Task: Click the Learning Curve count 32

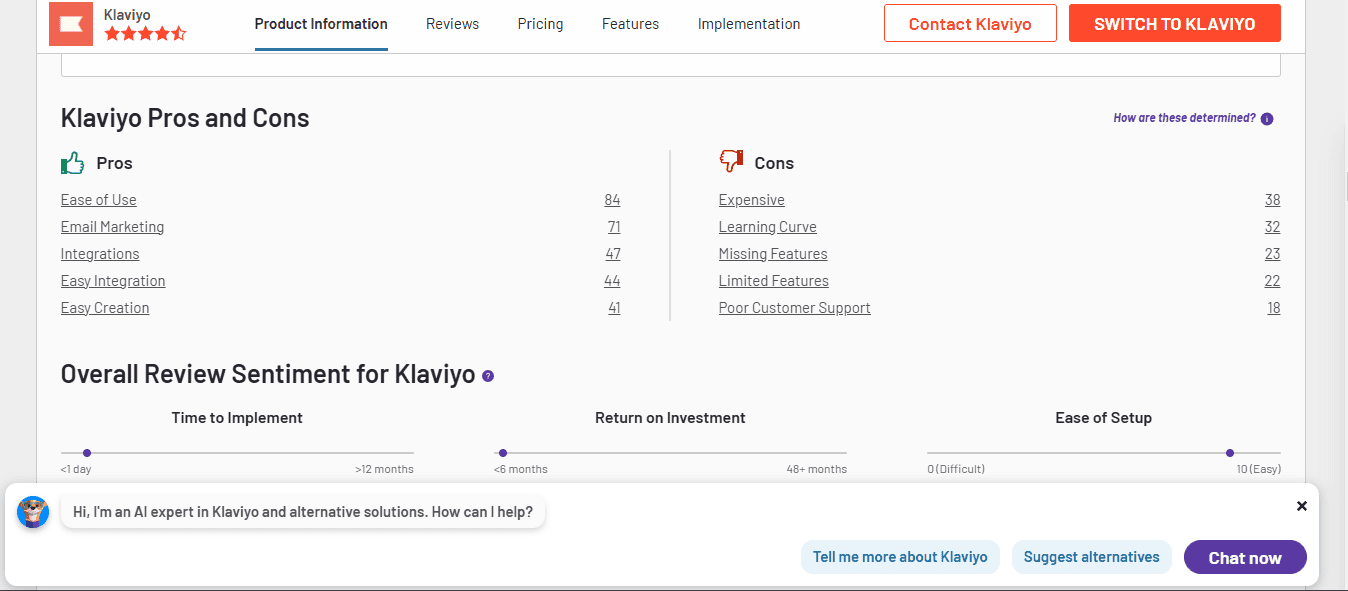Action: coord(1272,227)
